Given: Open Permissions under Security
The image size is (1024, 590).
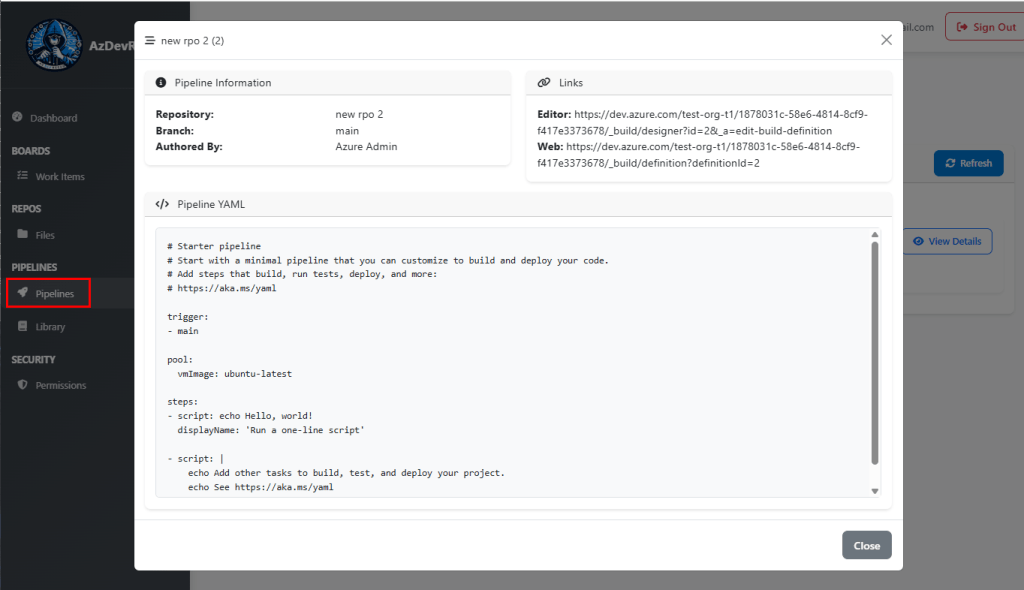Looking at the screenshot, I should click(x=61, y=385).
